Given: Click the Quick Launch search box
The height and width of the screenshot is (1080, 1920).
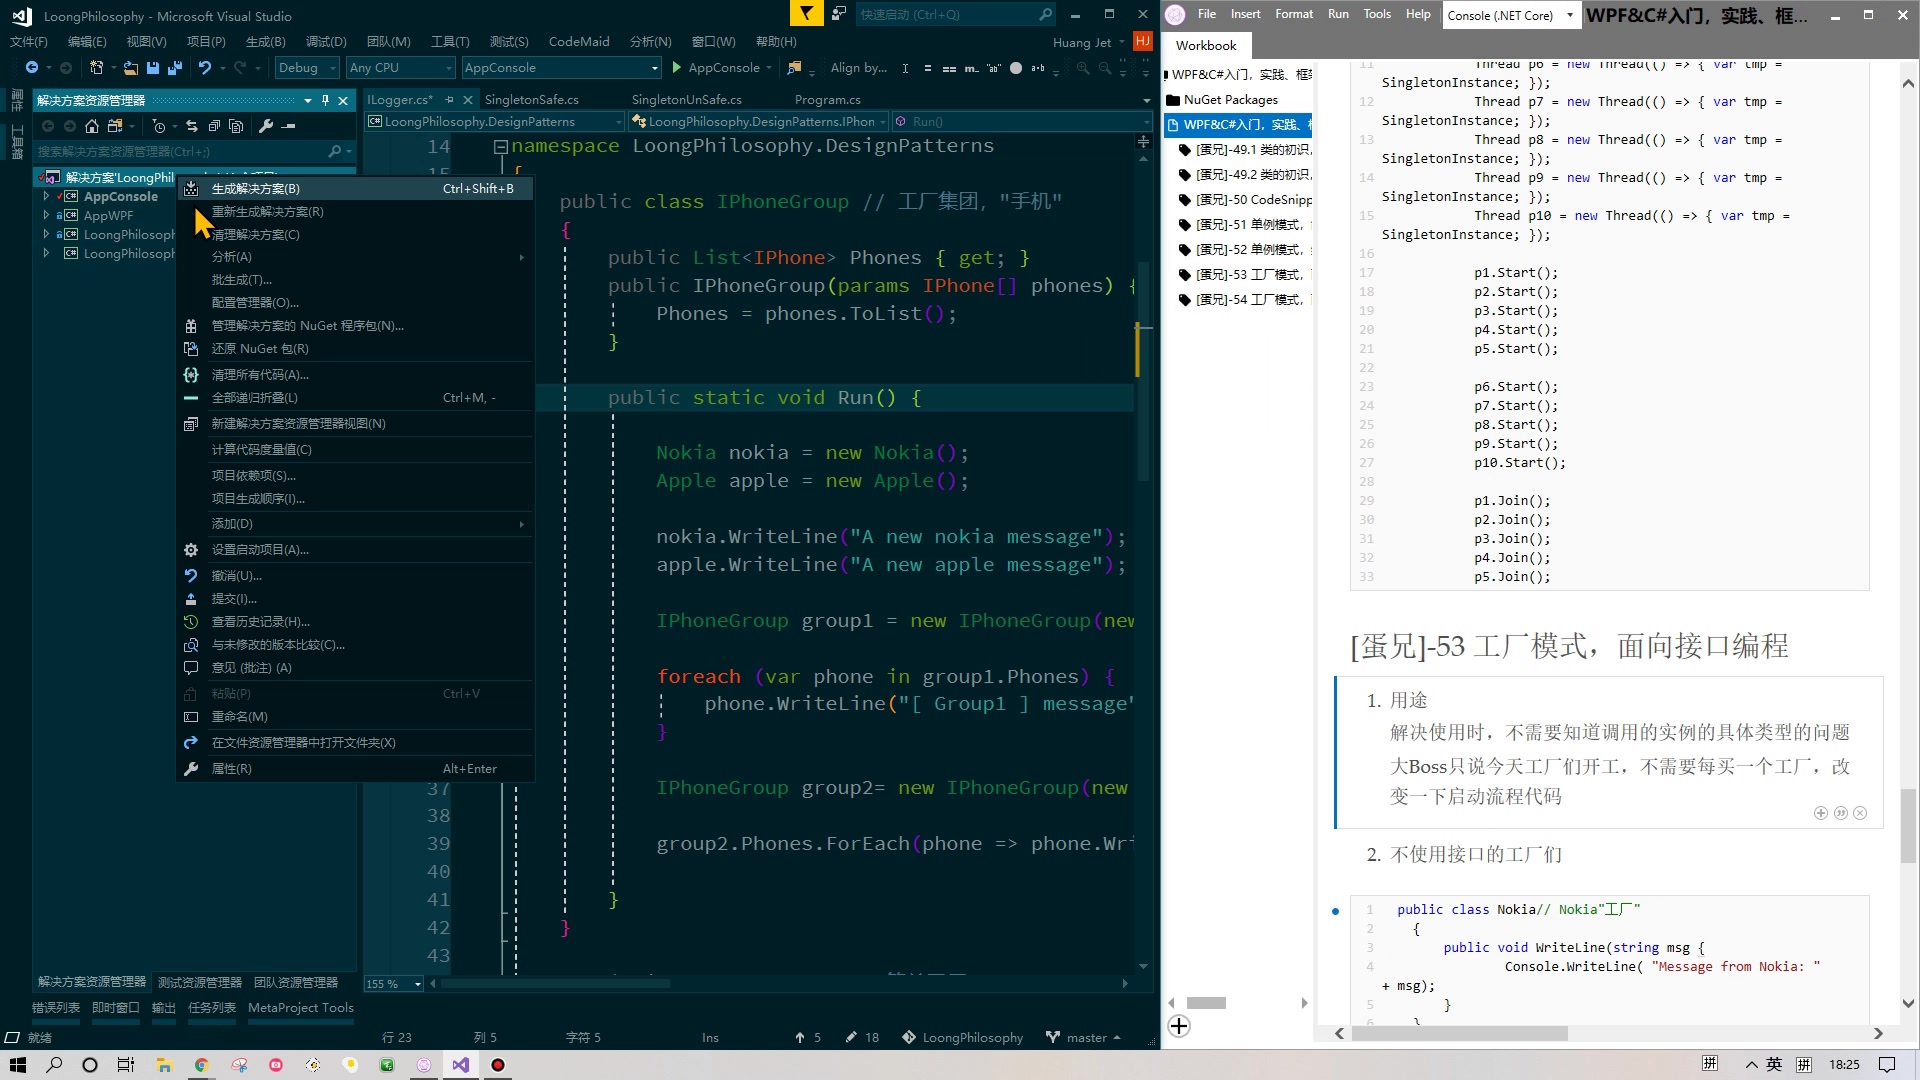Looking at the screenshot, I should (x=955, y=14).
